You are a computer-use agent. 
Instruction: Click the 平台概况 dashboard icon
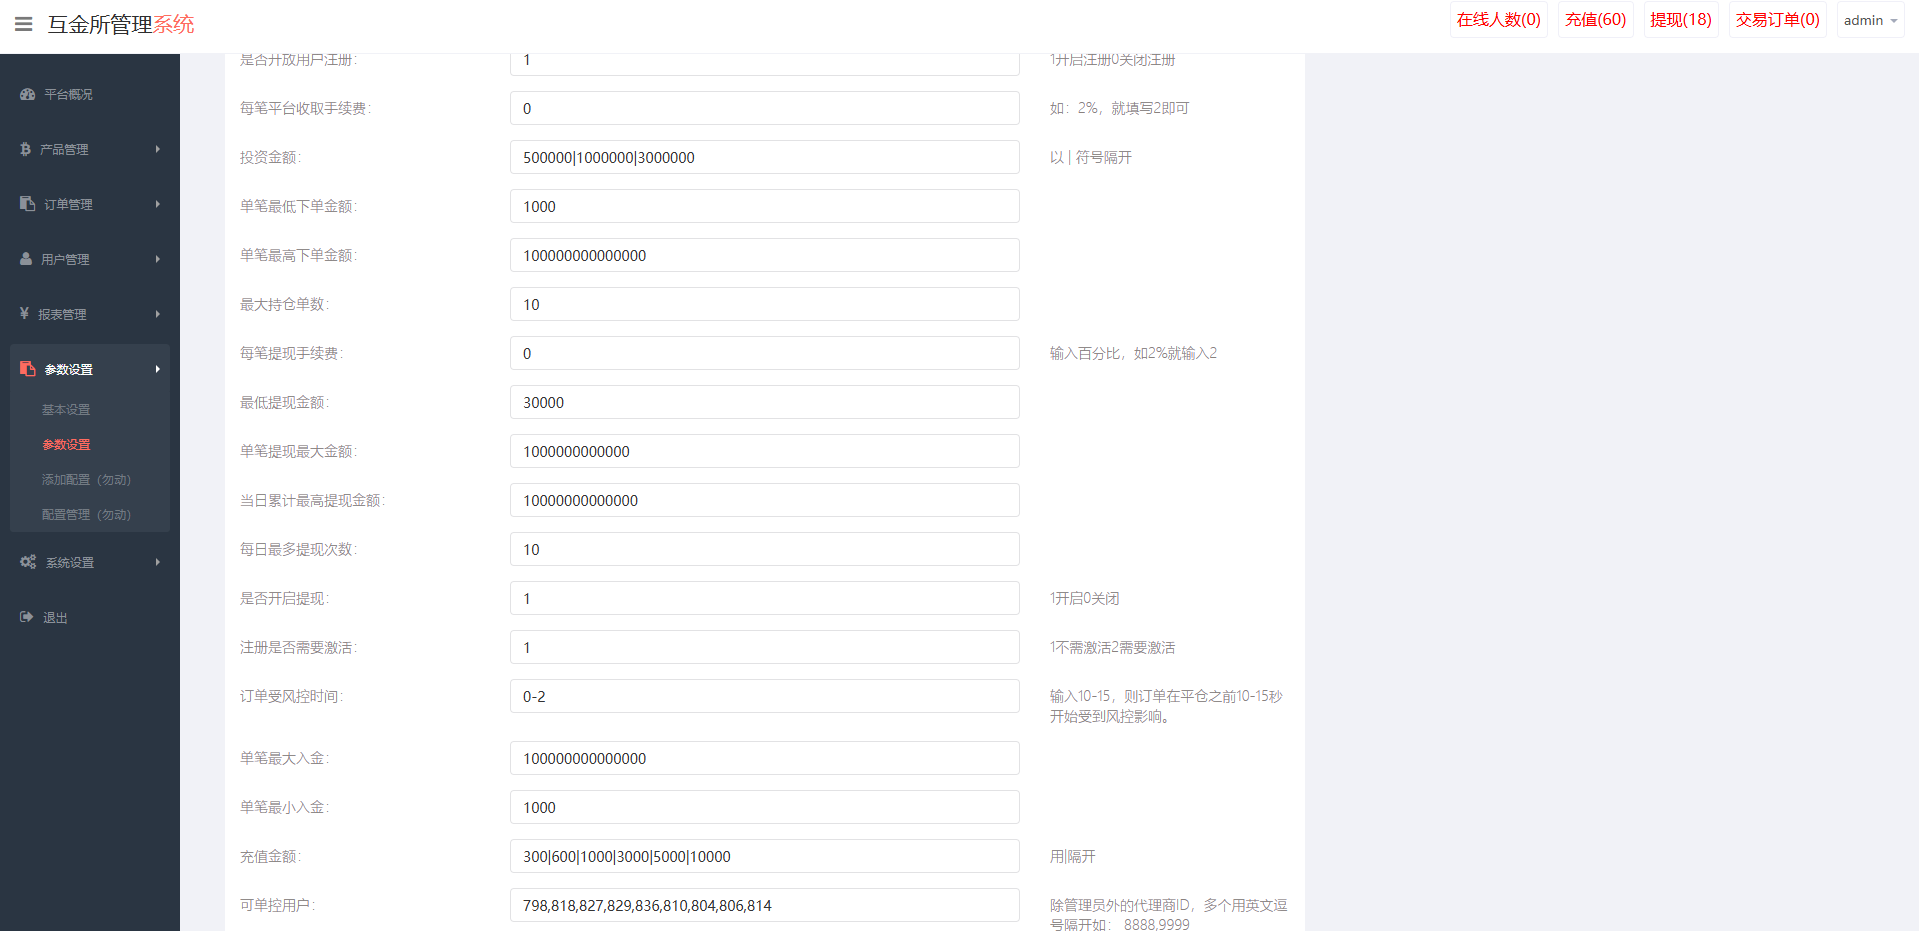(27, 94)
